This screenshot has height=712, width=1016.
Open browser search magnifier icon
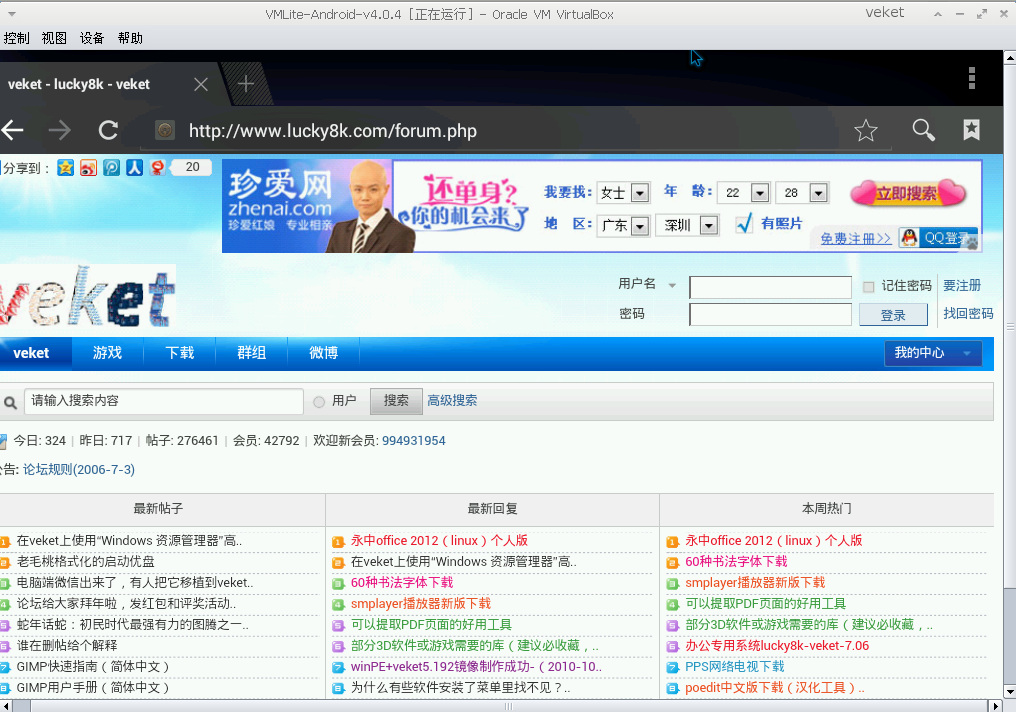pyautogui.click(x=923, y=130)
